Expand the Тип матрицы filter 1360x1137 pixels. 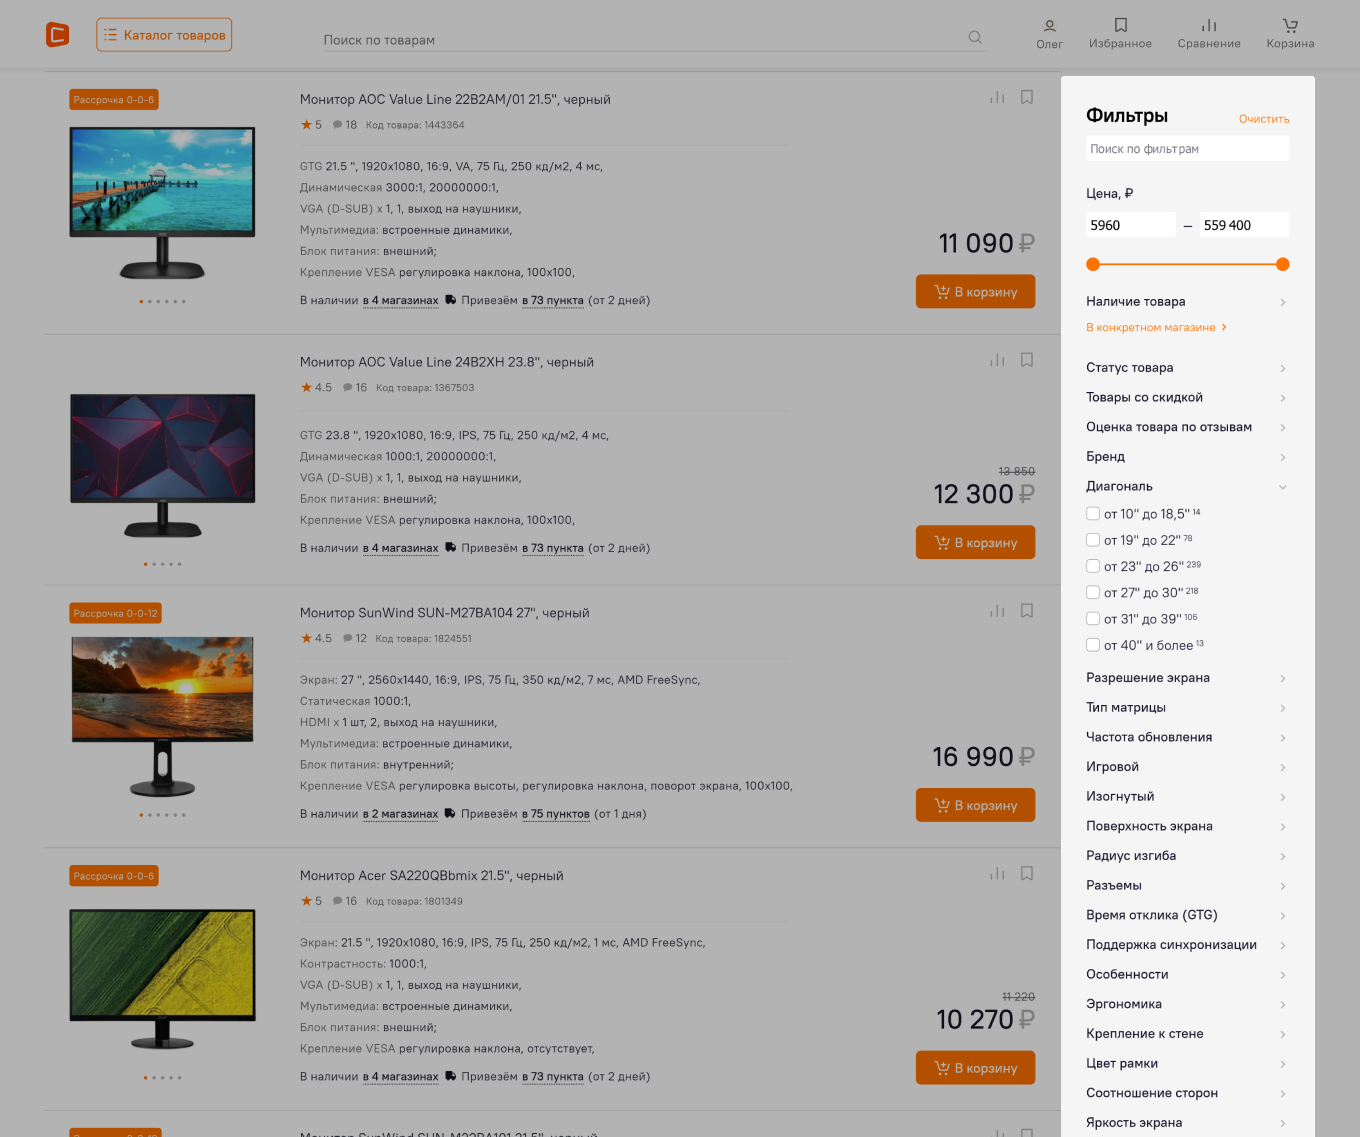[x=1187, y=708]
